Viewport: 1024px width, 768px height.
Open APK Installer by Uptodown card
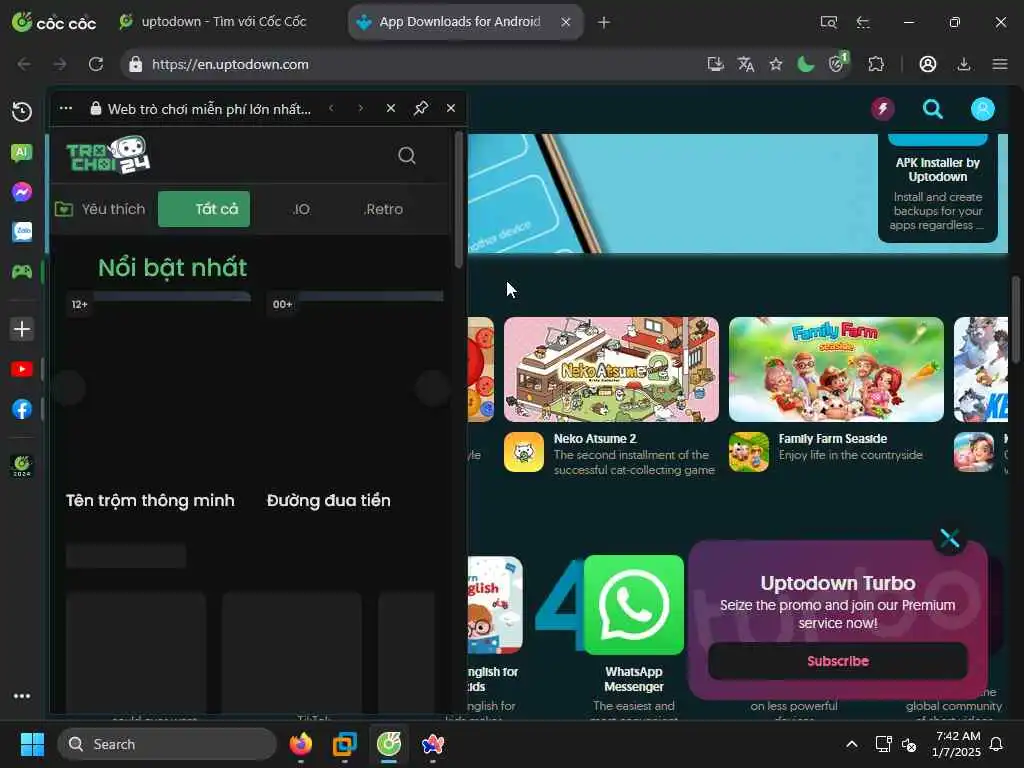(937, 188)
